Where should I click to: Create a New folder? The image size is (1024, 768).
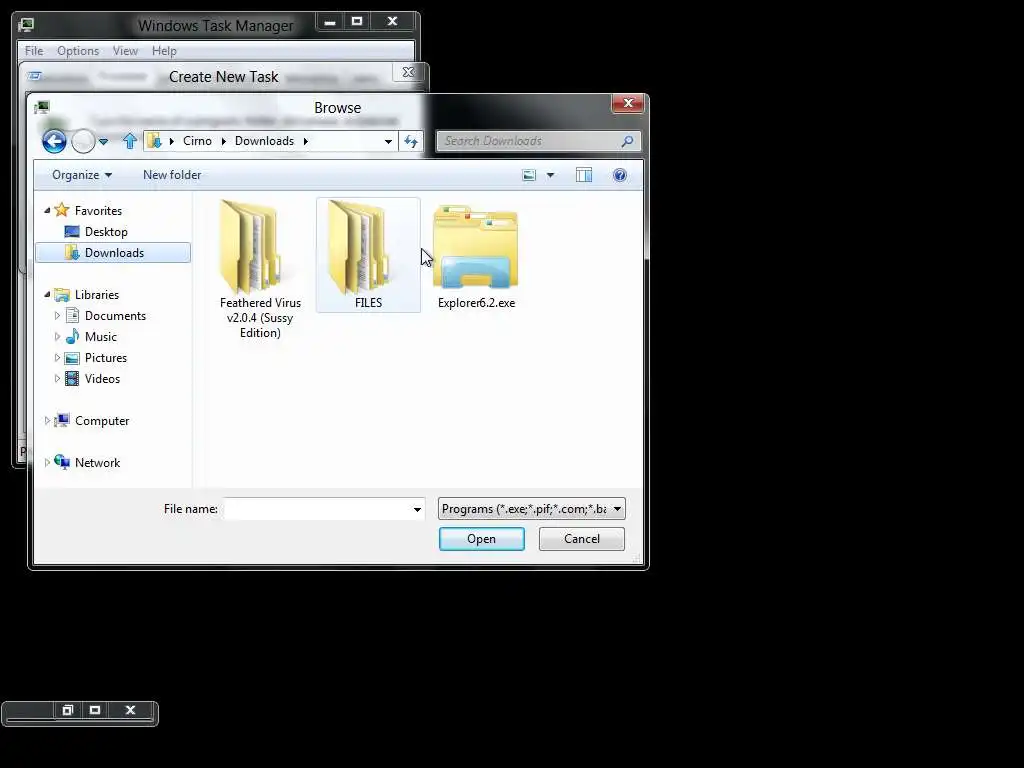[172, 175]
